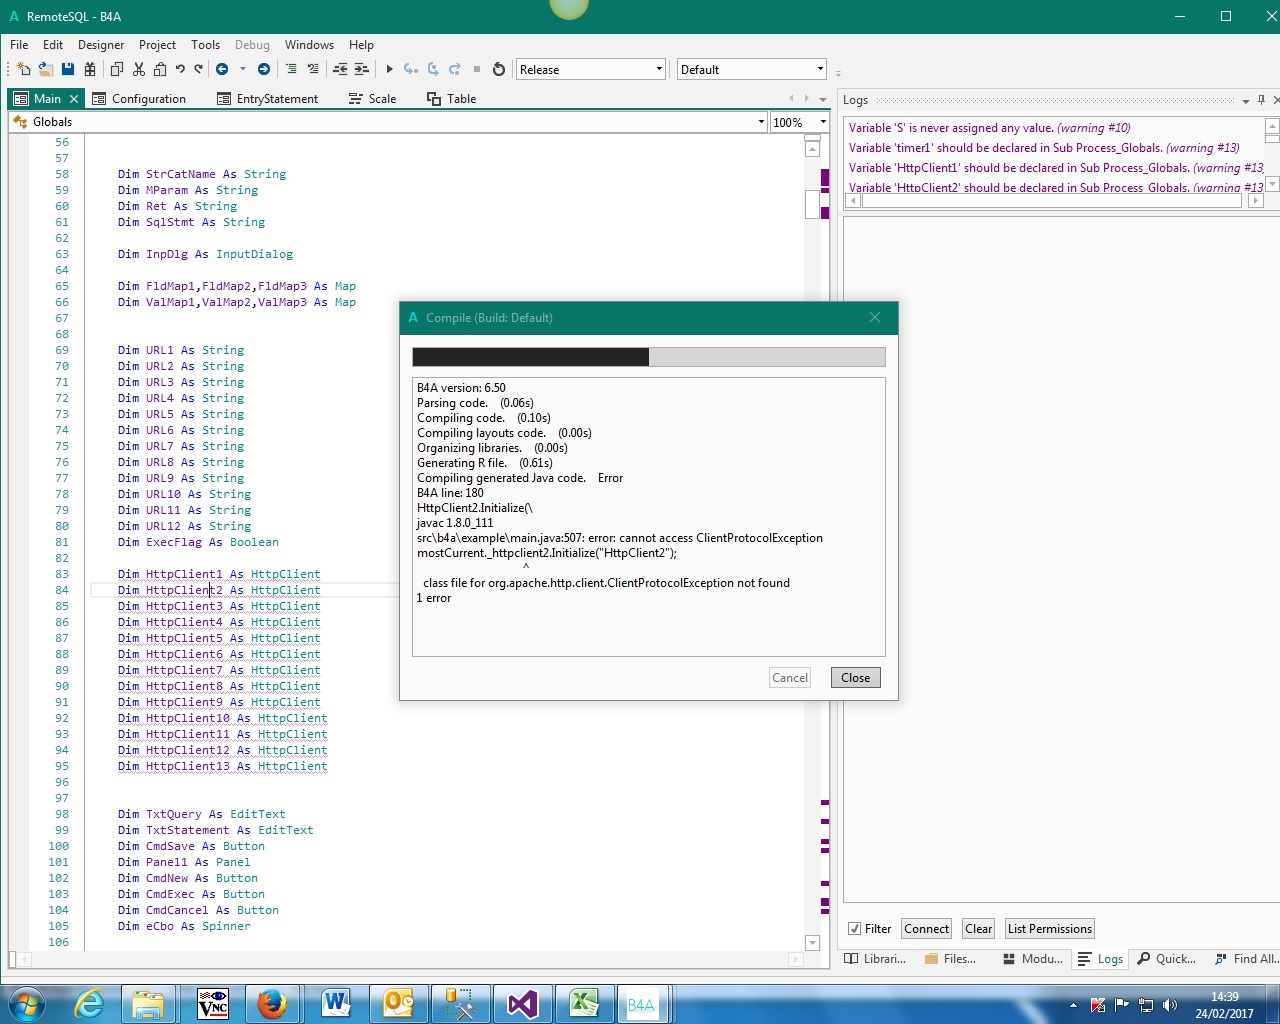Viewport: 1280px width, 1024px height.
Task: Click Close in the Compile dialog
Action: 855,678
